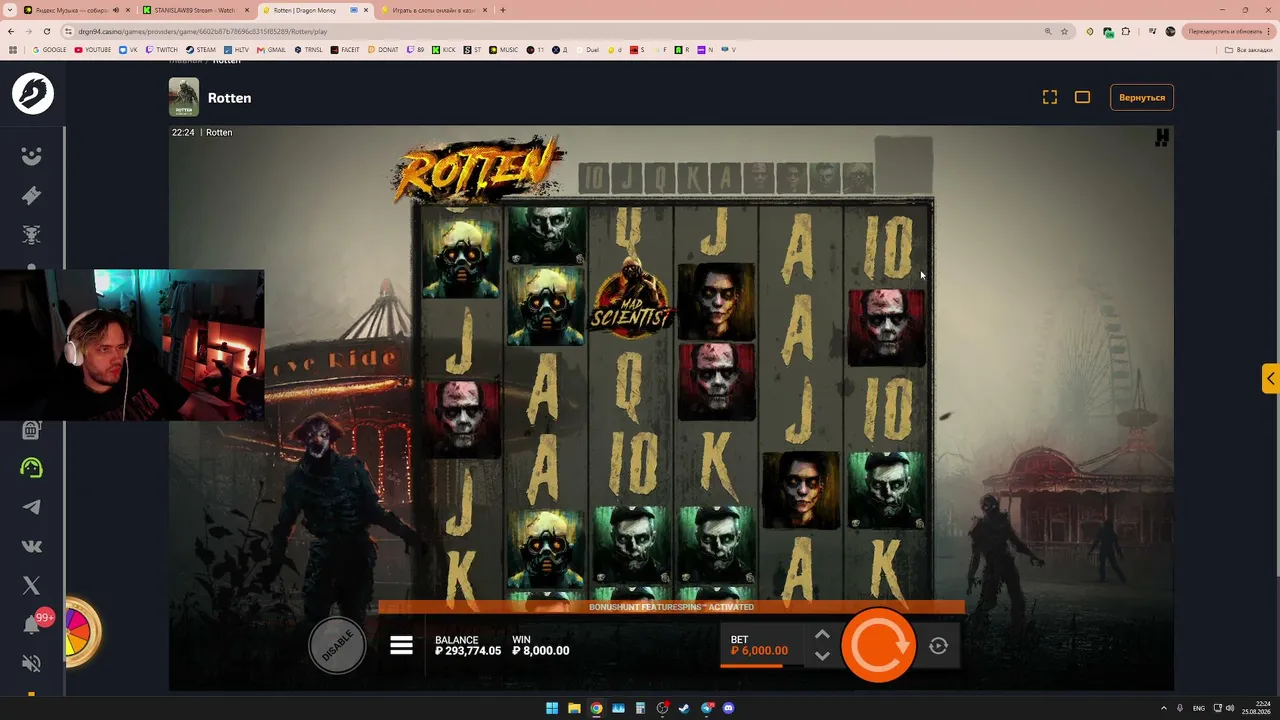Spin the reels with the orange button

click(878, 645)
